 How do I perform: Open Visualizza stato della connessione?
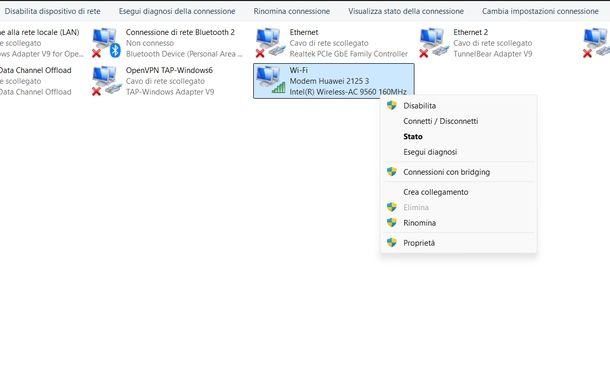406,11
